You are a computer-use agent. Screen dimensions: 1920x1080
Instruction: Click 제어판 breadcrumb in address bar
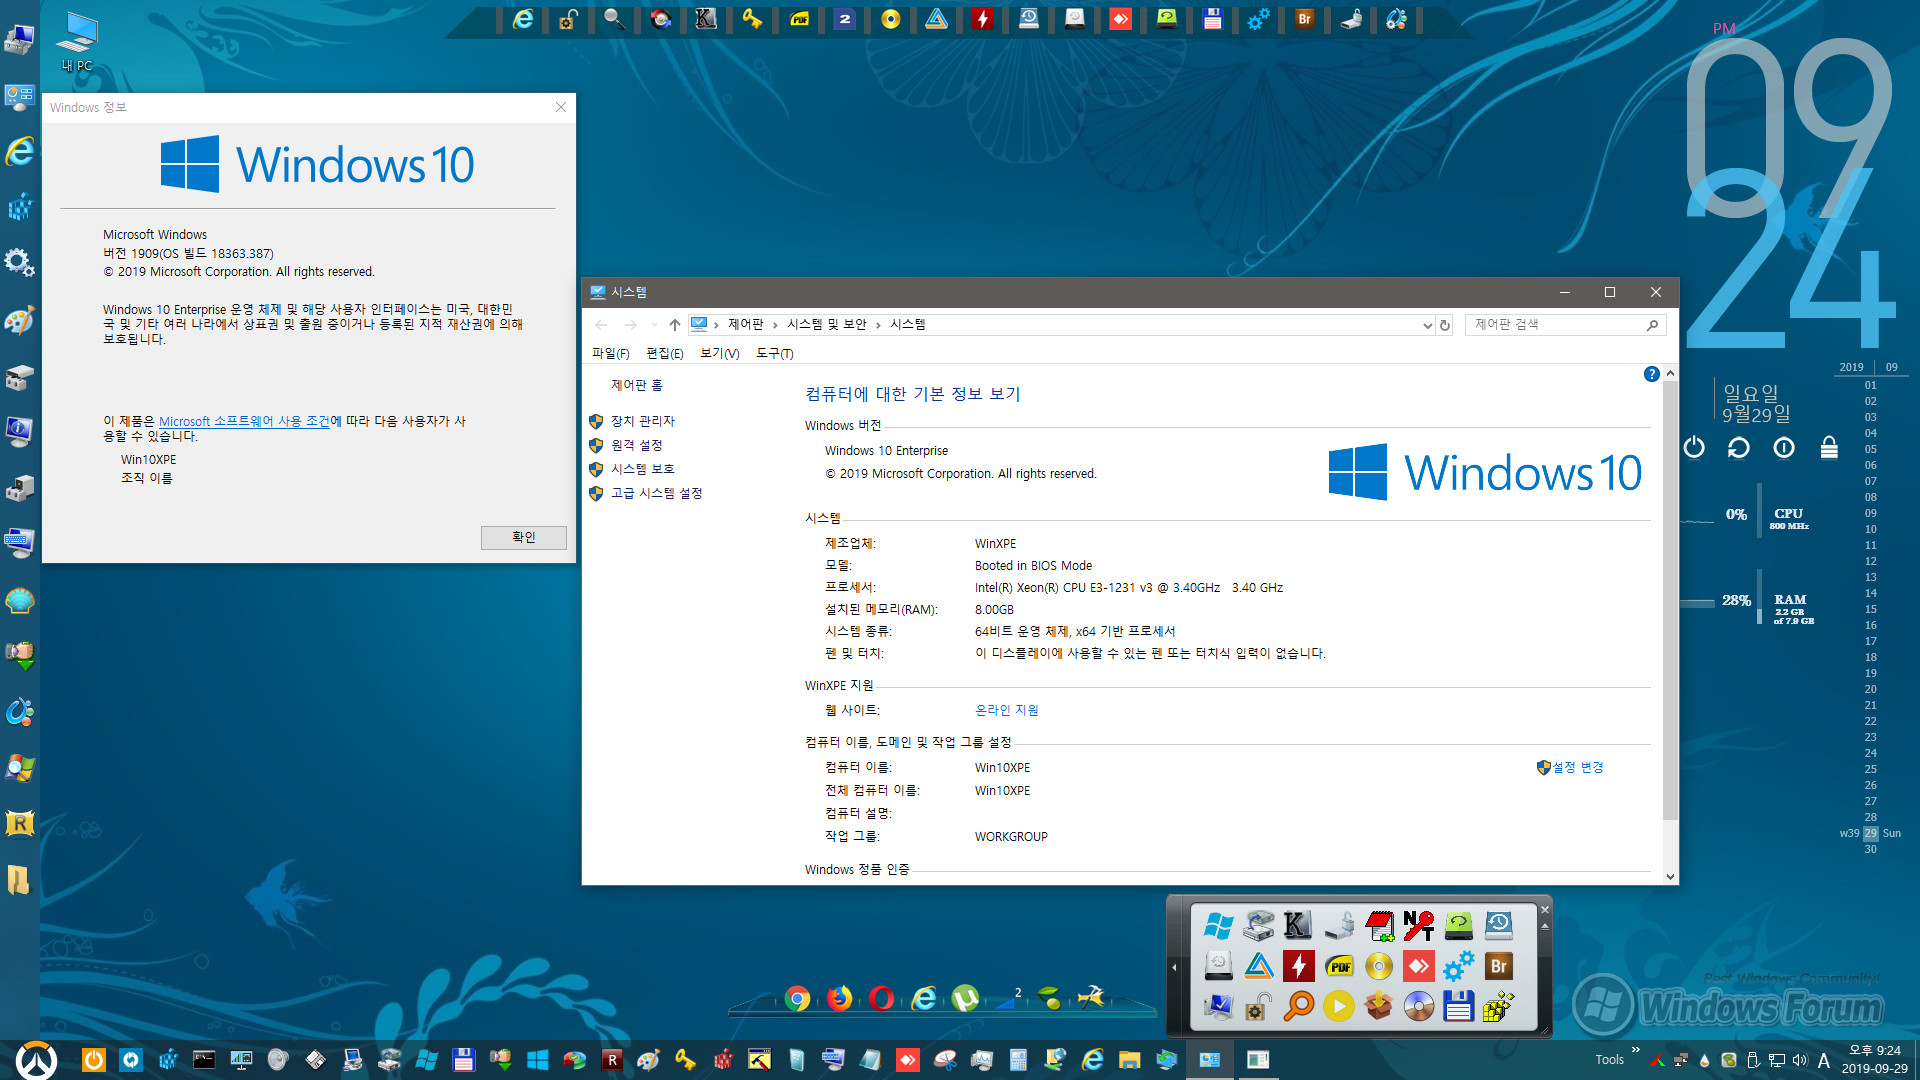pyautogui.click(x=745, y=324)
